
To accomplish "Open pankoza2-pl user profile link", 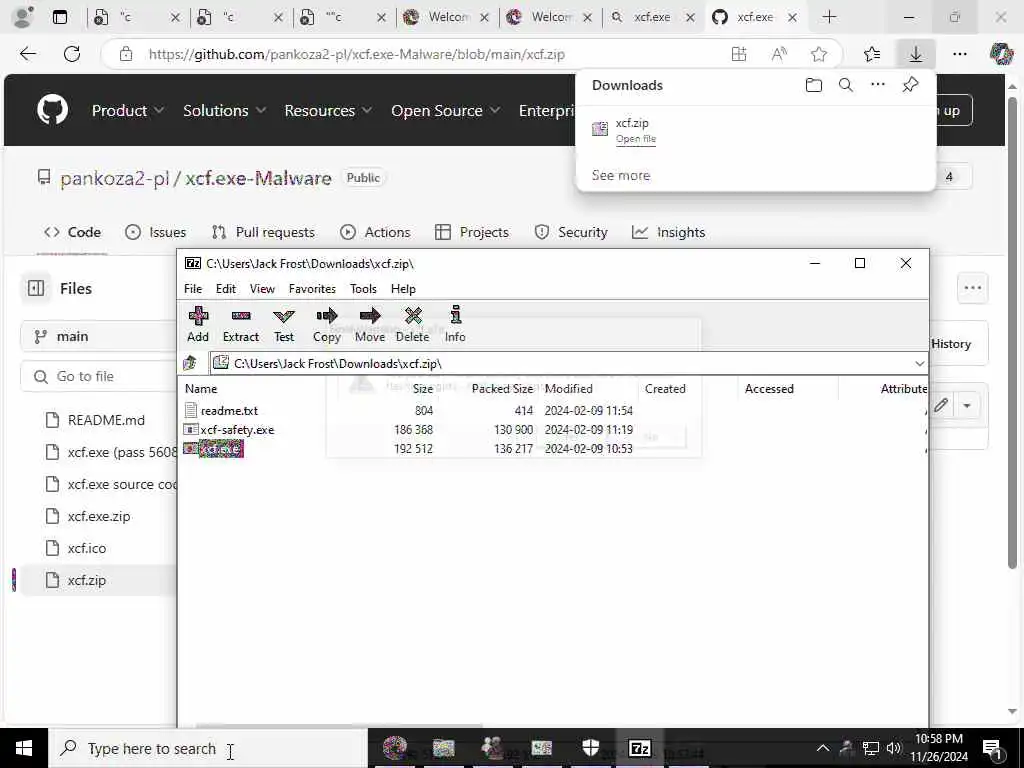I will coord(114,178).
